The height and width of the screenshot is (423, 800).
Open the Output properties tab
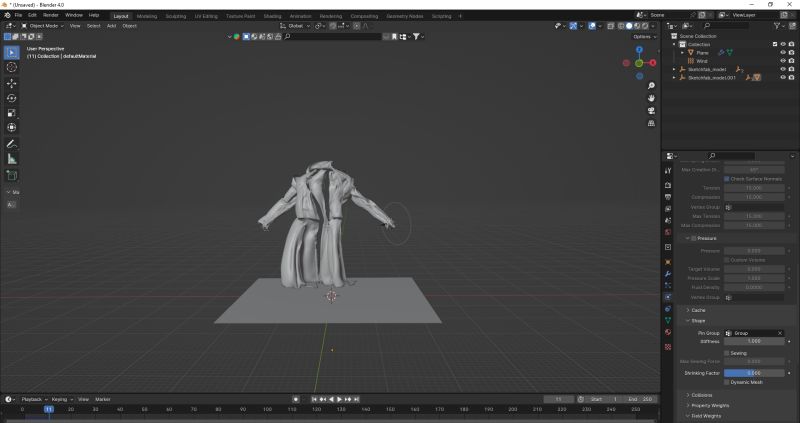pos(668,197)
